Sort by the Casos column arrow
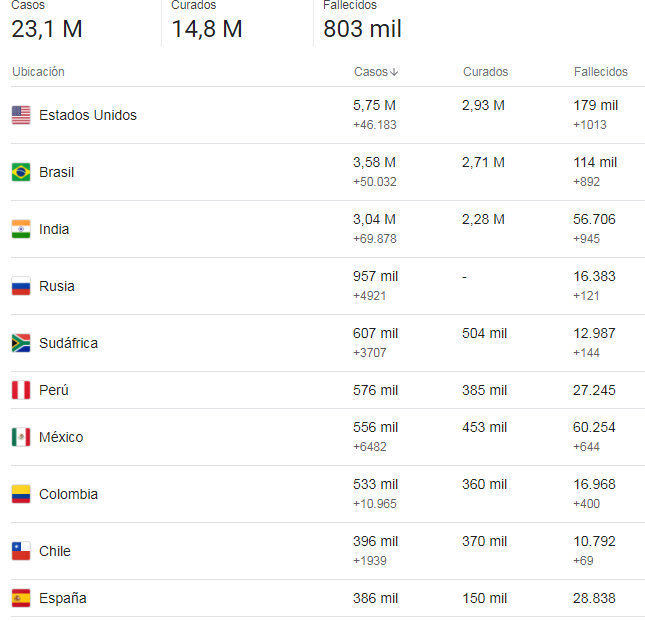This screenshot has height=621, width=645. coord(394,72)
